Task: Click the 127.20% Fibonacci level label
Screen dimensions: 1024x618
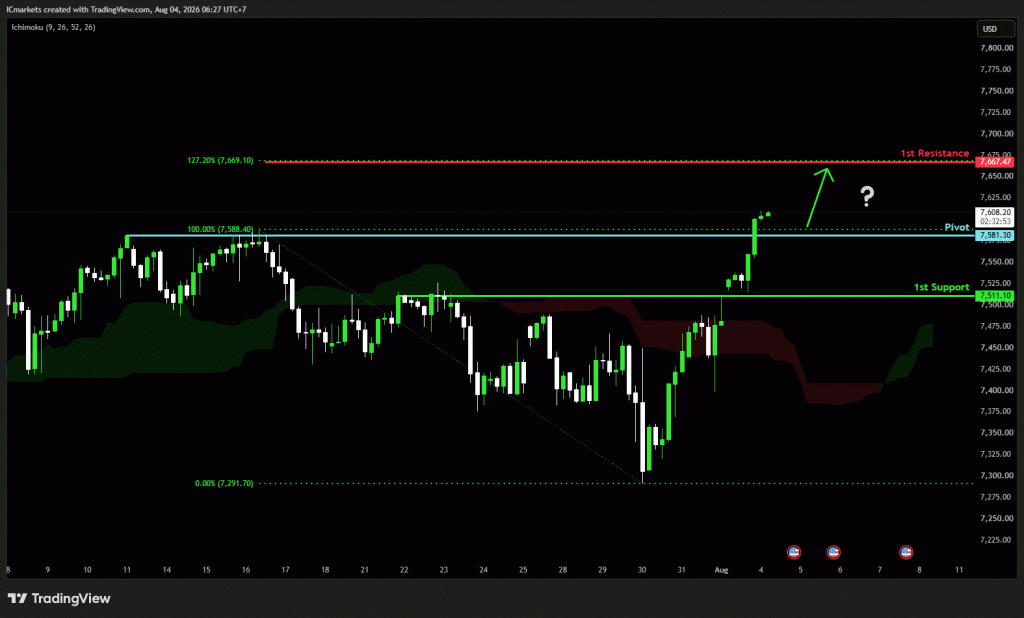Action: click(220, 160)
